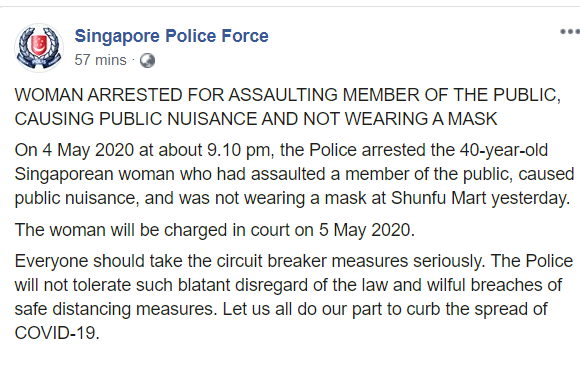
Task: Click the headline line starting CAUSING PUBLIC NUISANCE
Action: 256,119
